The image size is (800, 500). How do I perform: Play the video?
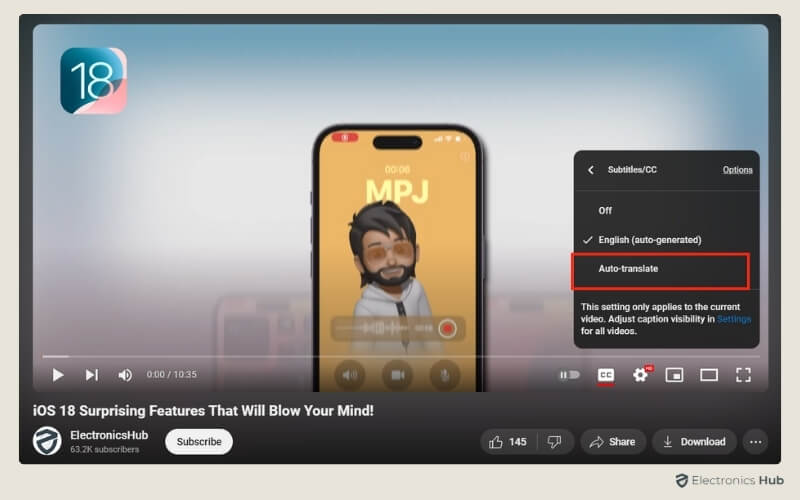point(58,375)
